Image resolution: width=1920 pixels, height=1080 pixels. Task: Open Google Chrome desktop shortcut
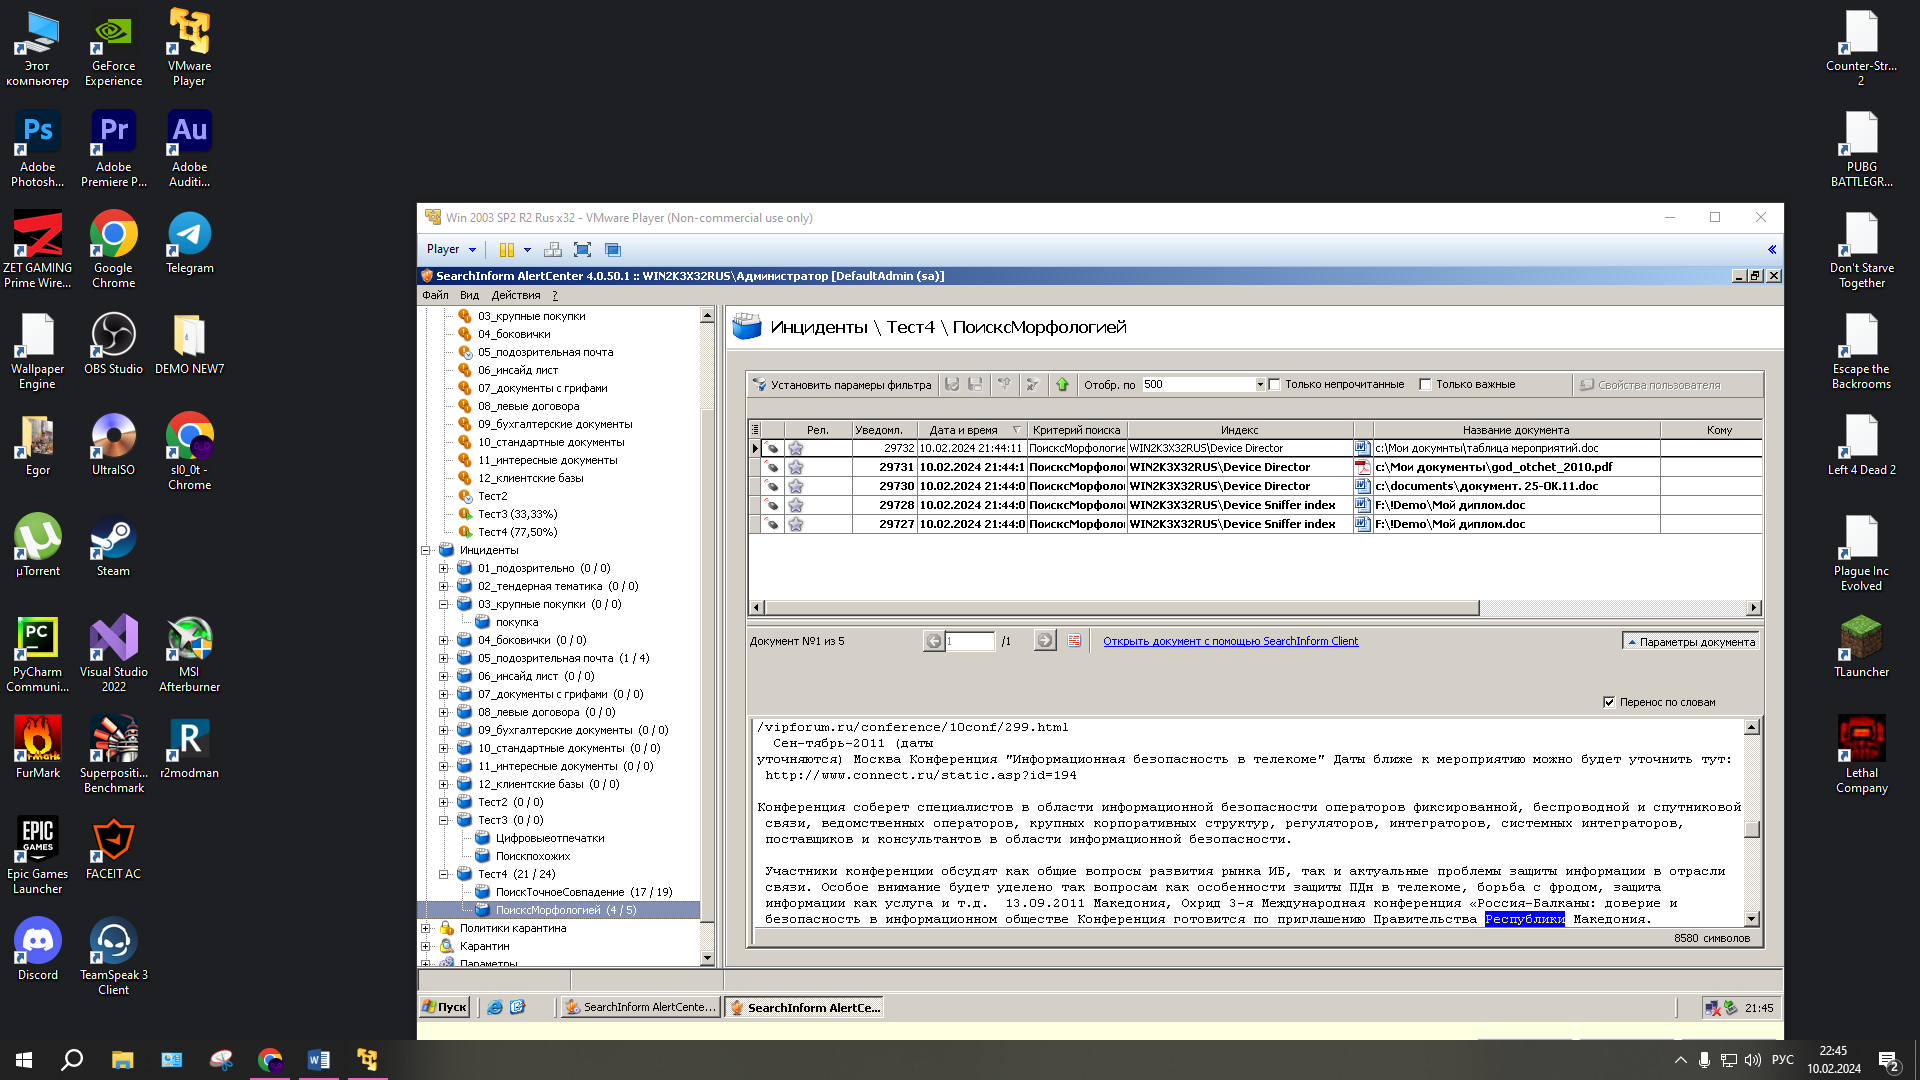pos(113,249)
